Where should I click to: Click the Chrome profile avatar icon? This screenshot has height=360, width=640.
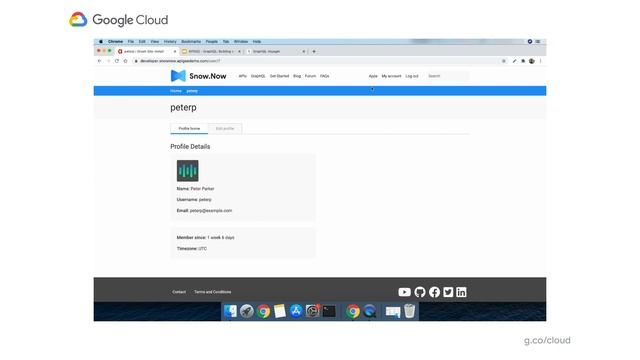pyautogui.click(x=531, y=61)
